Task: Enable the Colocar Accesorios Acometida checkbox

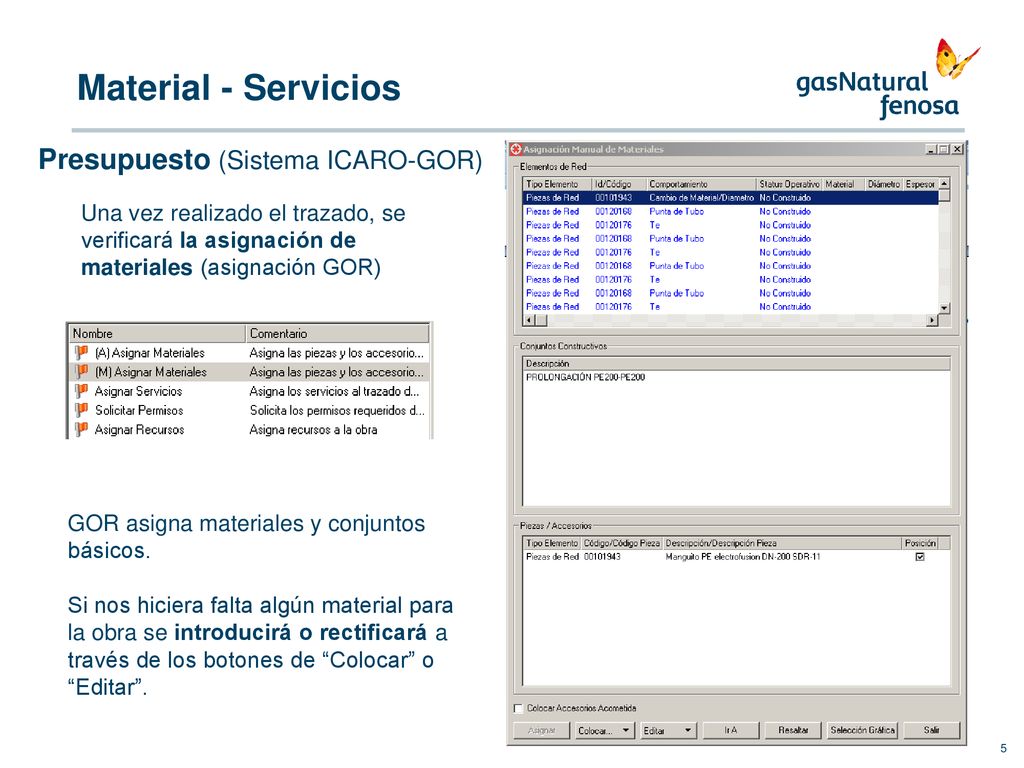Action: [x=519, y=709]
